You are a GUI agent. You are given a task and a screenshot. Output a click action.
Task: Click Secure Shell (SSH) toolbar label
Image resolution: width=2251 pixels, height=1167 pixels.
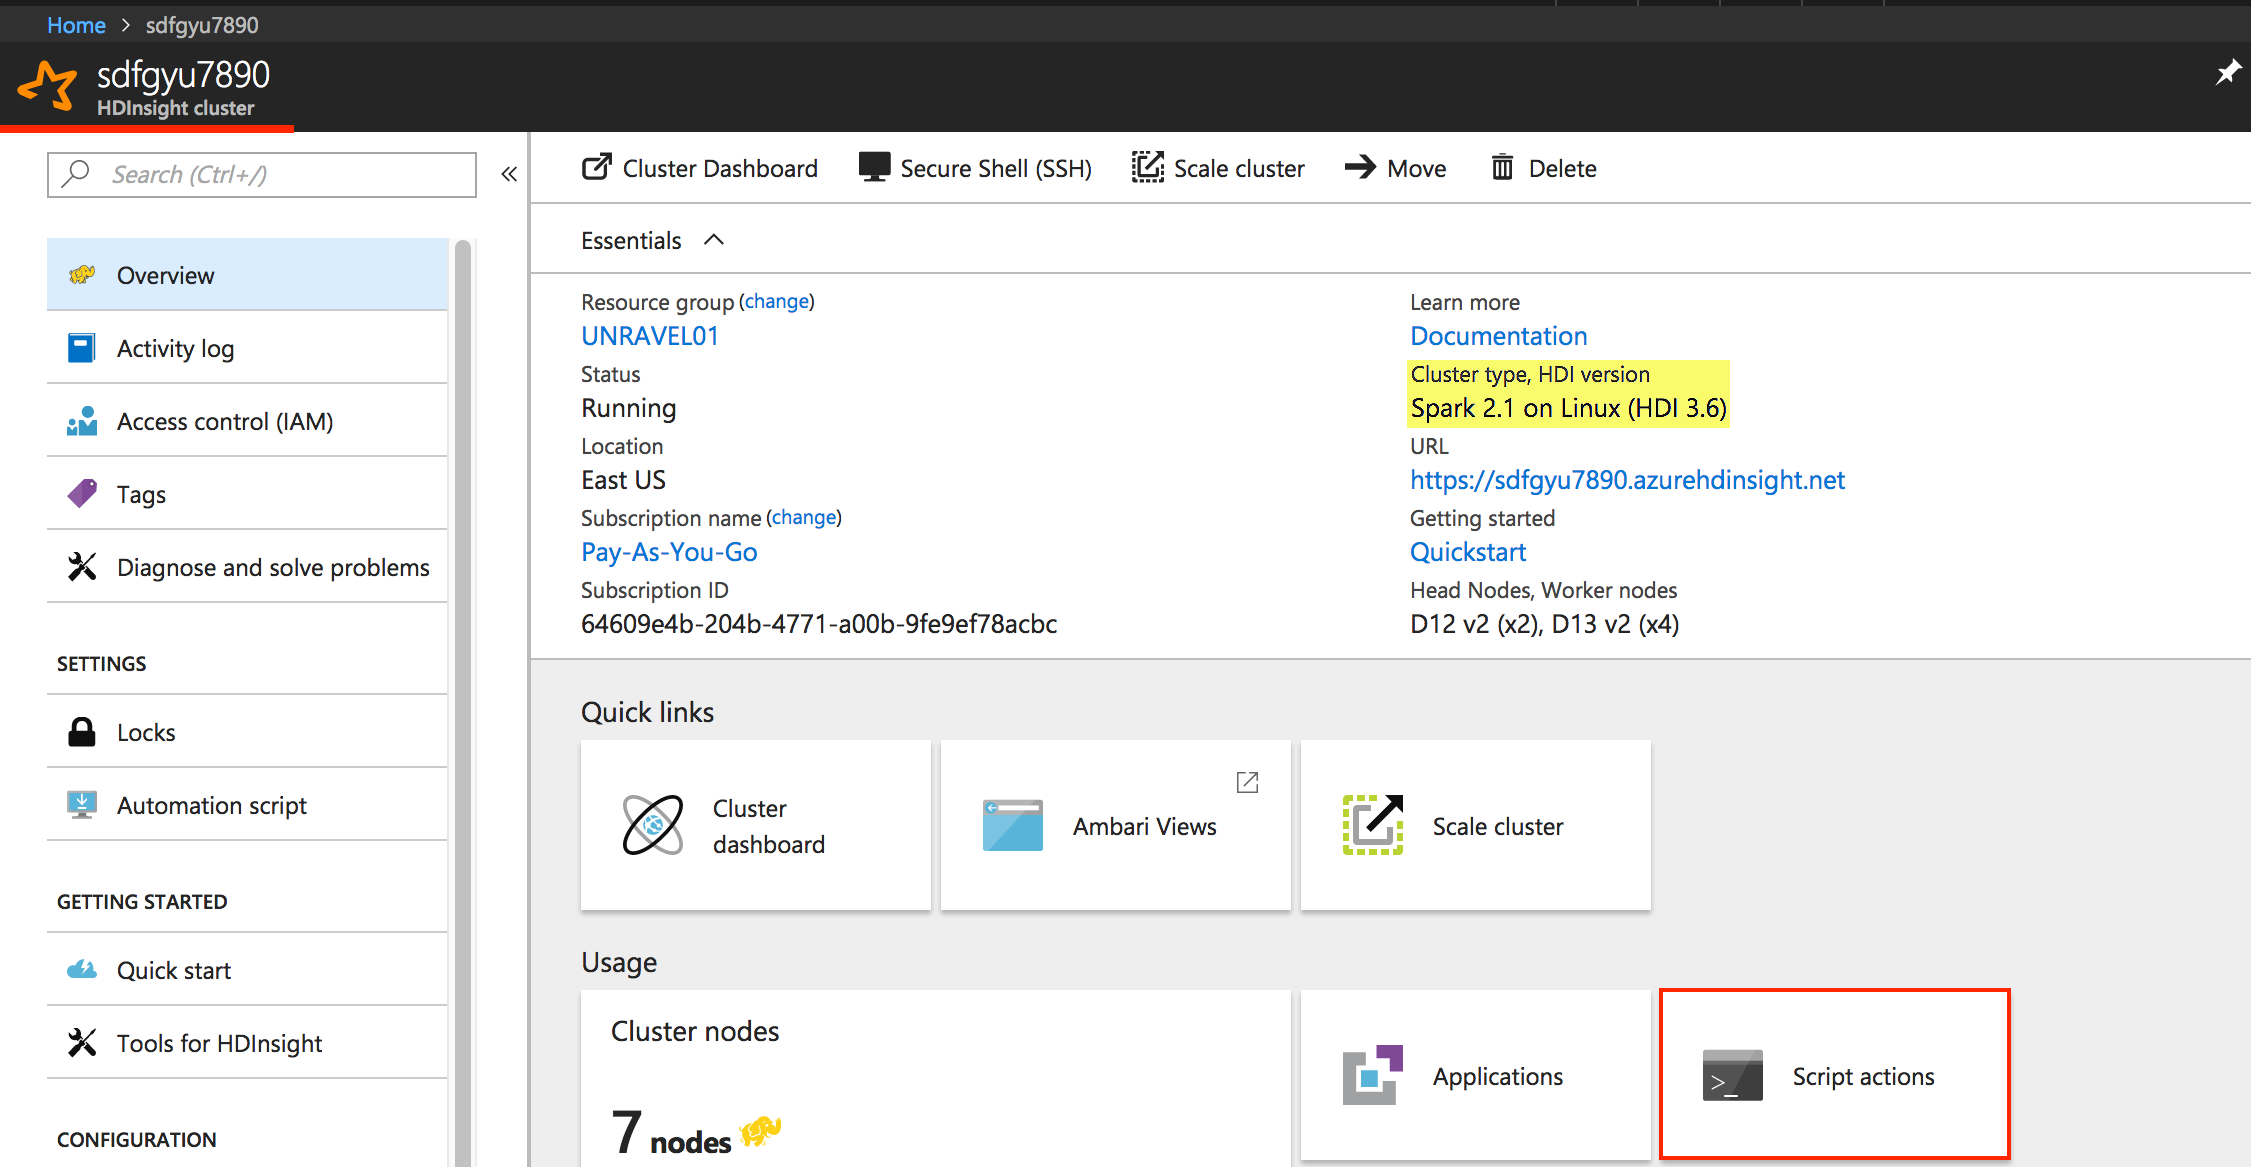point(996,168)
